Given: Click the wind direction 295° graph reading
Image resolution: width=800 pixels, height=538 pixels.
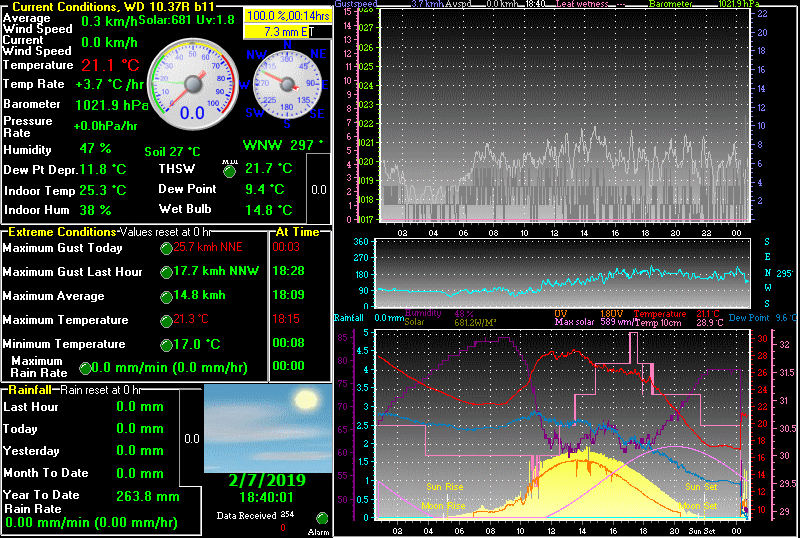Looking at the screenshot, I should pos(785,273).
